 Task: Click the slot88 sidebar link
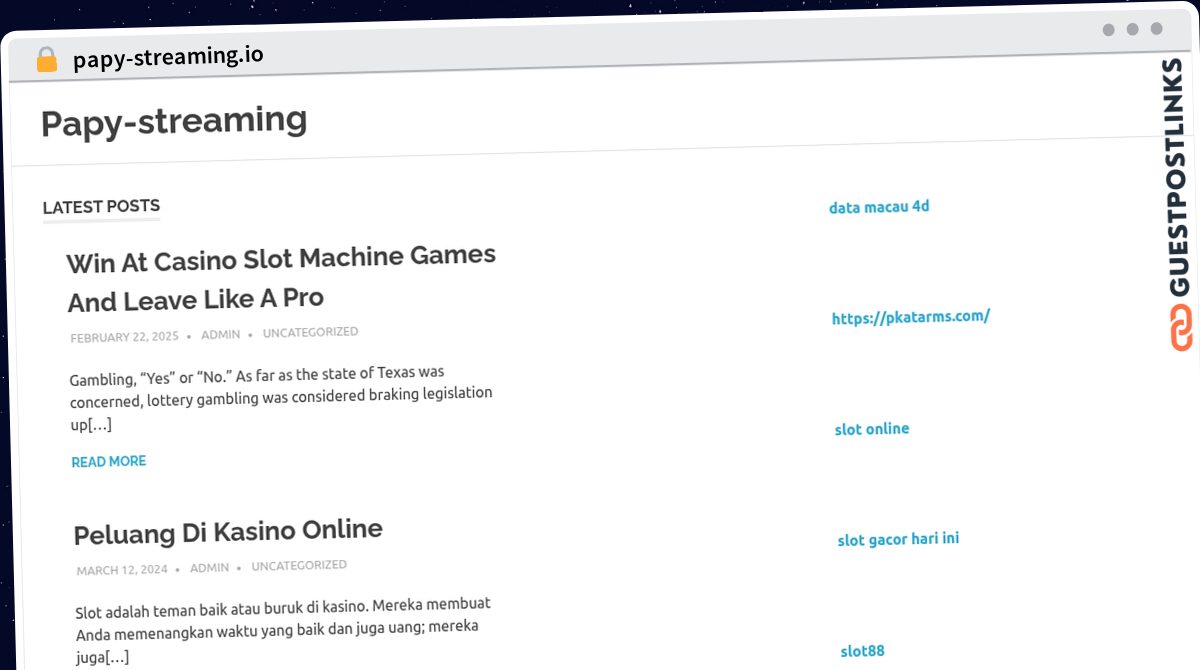(862, 651)
